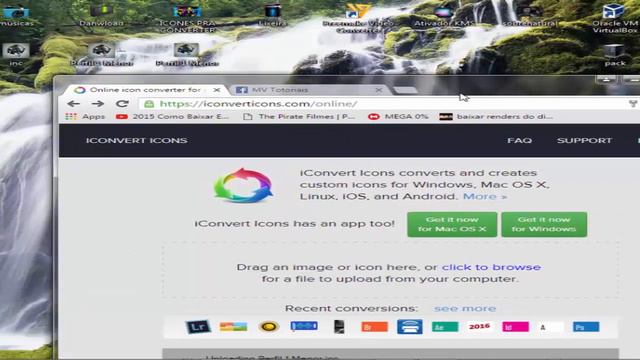Open a new tab with the blank tab button
The image size is (640, 360).
point(405,90)
